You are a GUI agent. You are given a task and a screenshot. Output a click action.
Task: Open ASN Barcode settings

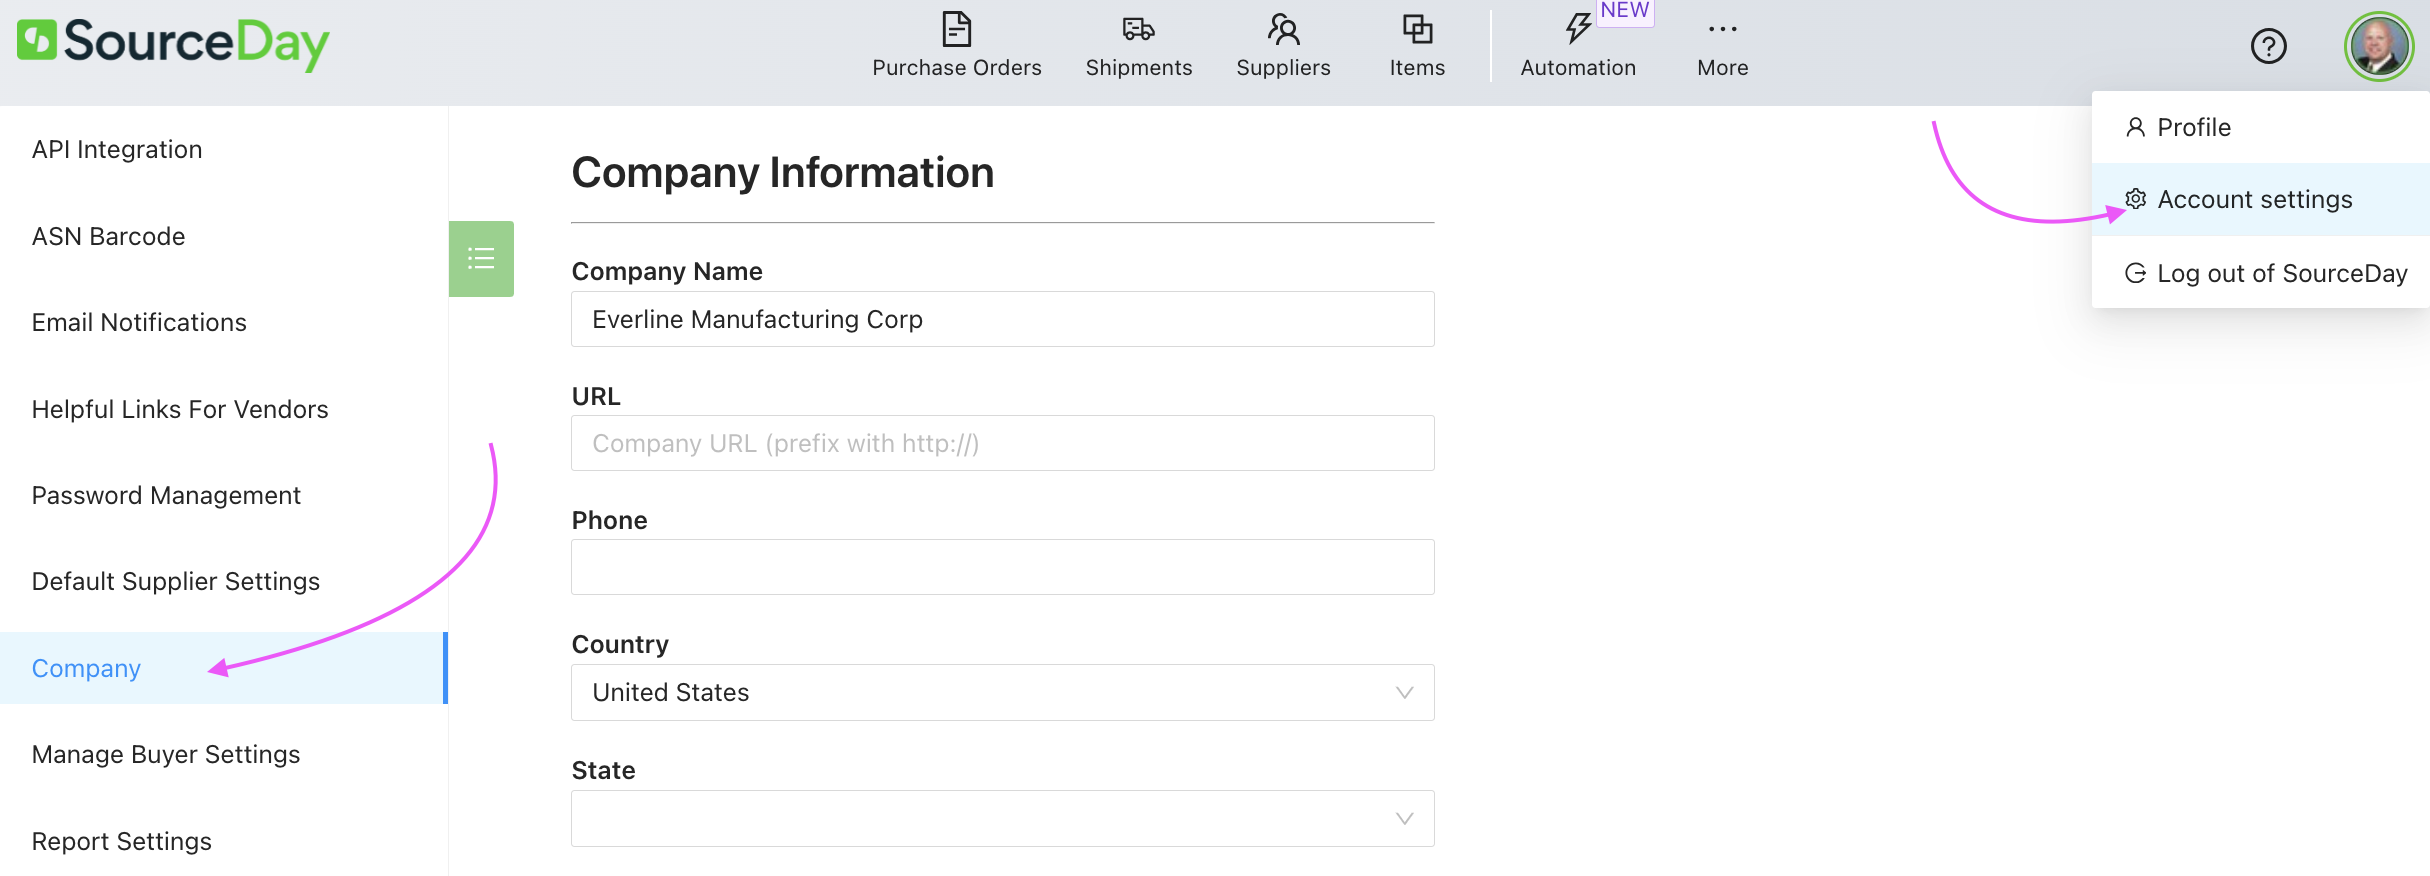pos(108,236)
